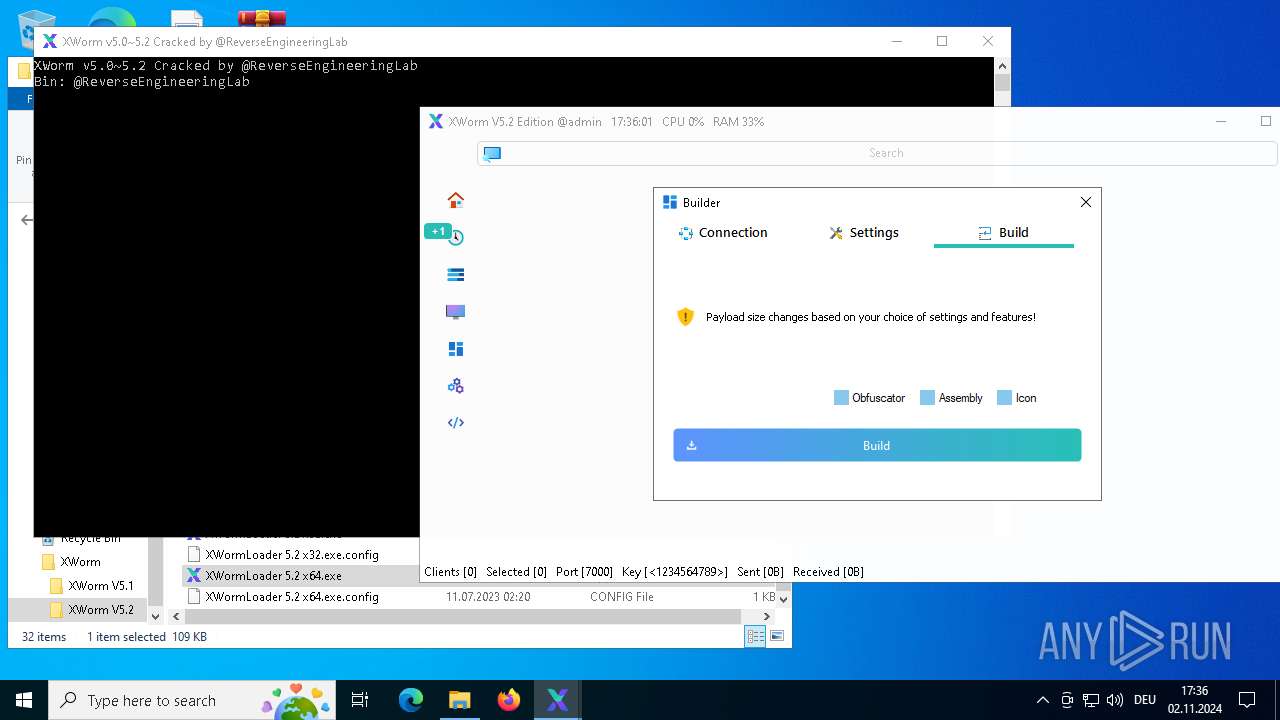This screenshot has width=1280, height=720.
Task: Click Clients [0] in status bar
Action: pos(450,572)
